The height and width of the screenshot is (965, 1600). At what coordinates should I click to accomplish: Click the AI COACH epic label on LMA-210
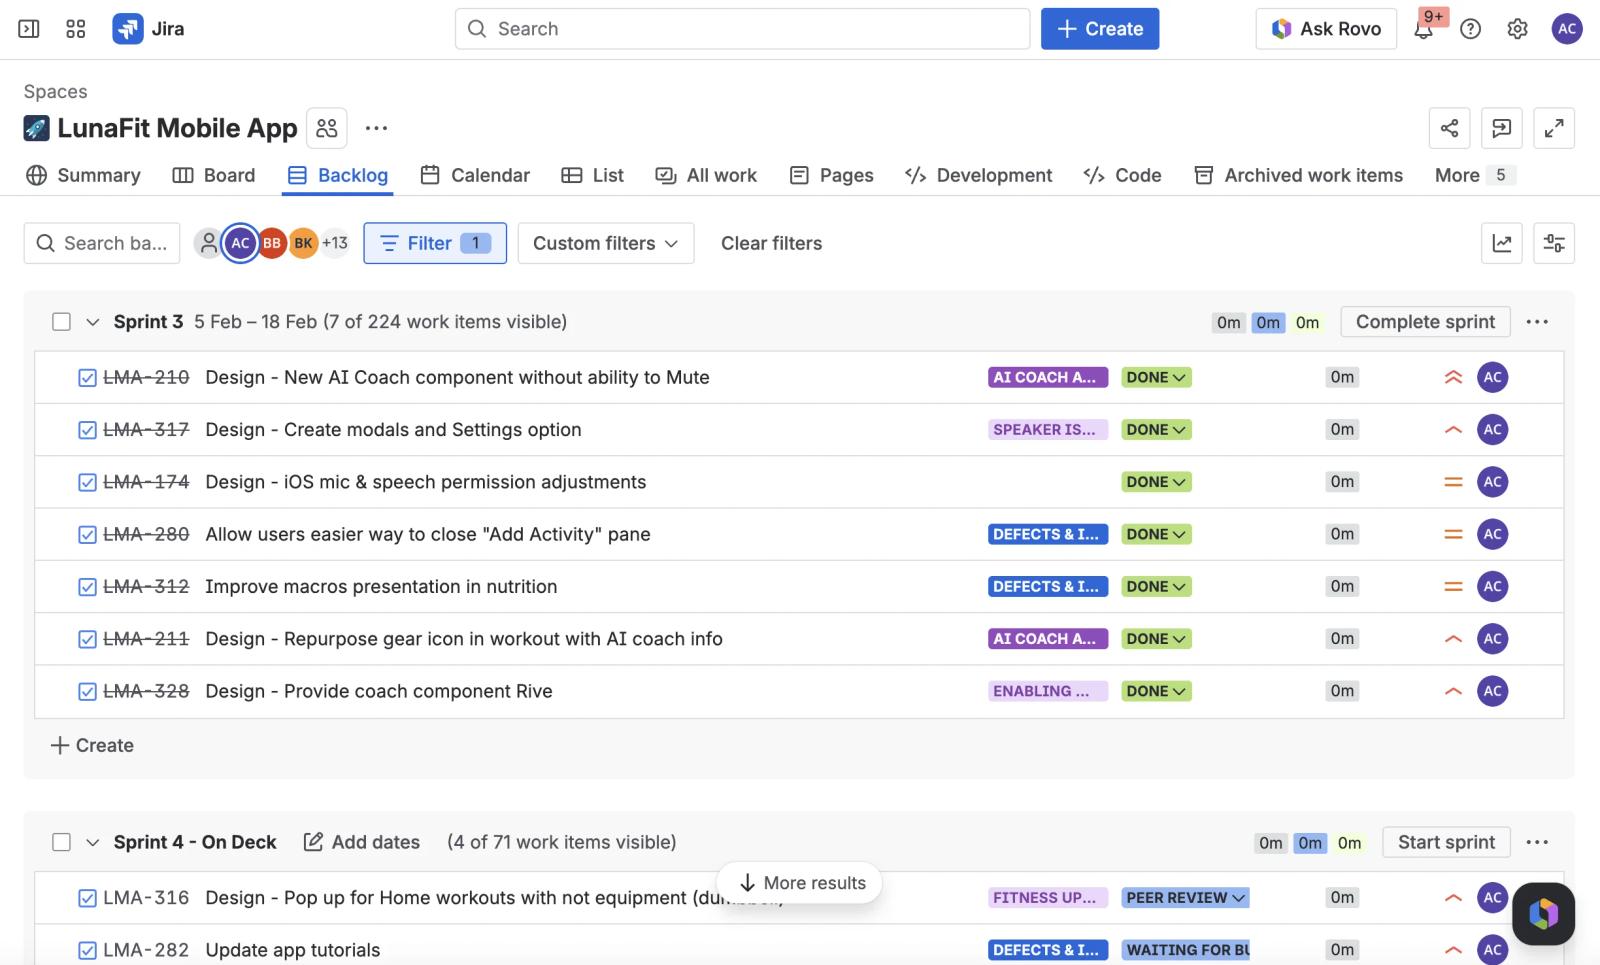pos(1047,377)
